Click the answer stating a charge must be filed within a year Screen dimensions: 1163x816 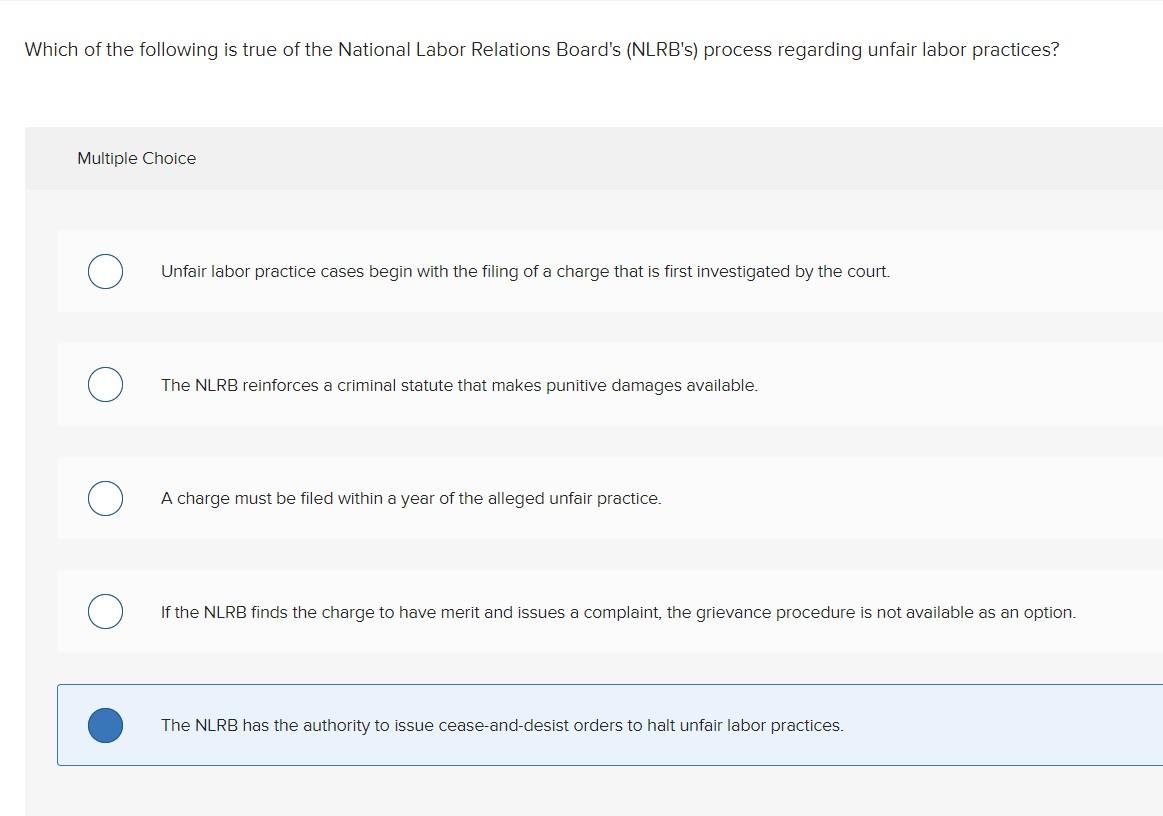411,498
